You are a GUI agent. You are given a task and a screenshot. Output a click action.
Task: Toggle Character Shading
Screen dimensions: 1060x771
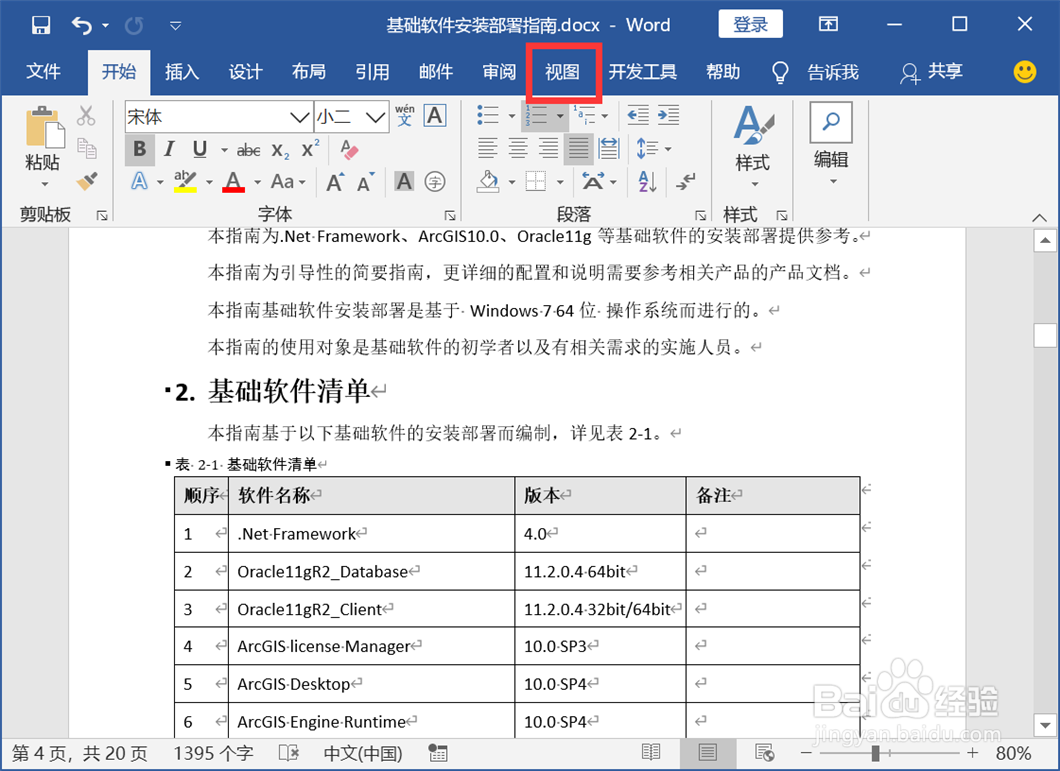coord(404,181)
